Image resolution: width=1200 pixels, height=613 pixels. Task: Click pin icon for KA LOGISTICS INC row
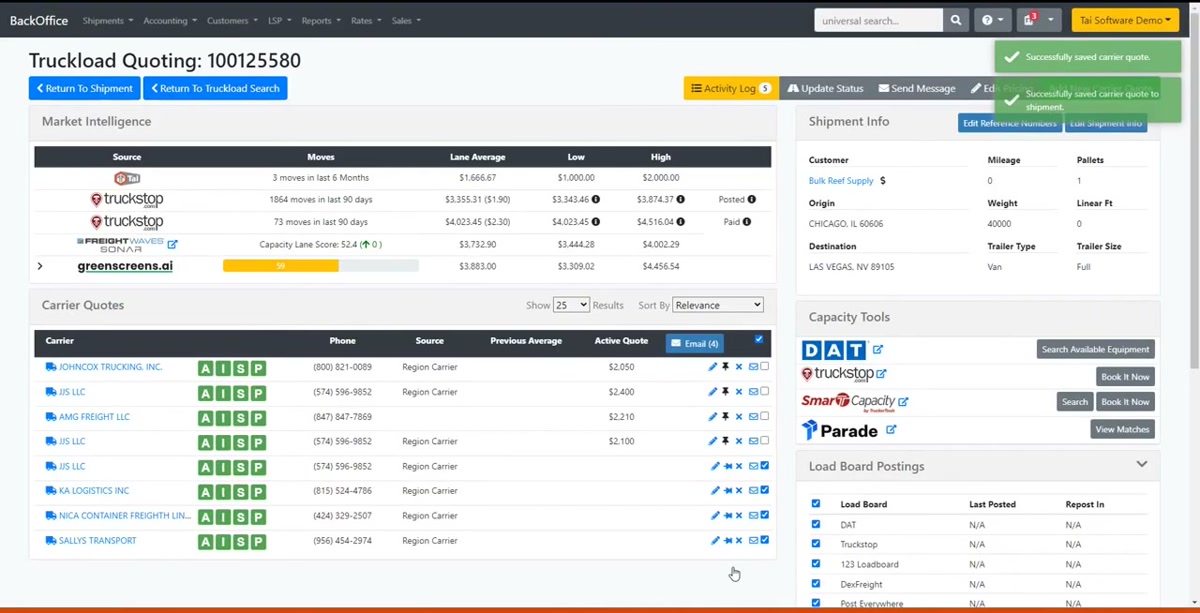[x=728, y=491]
